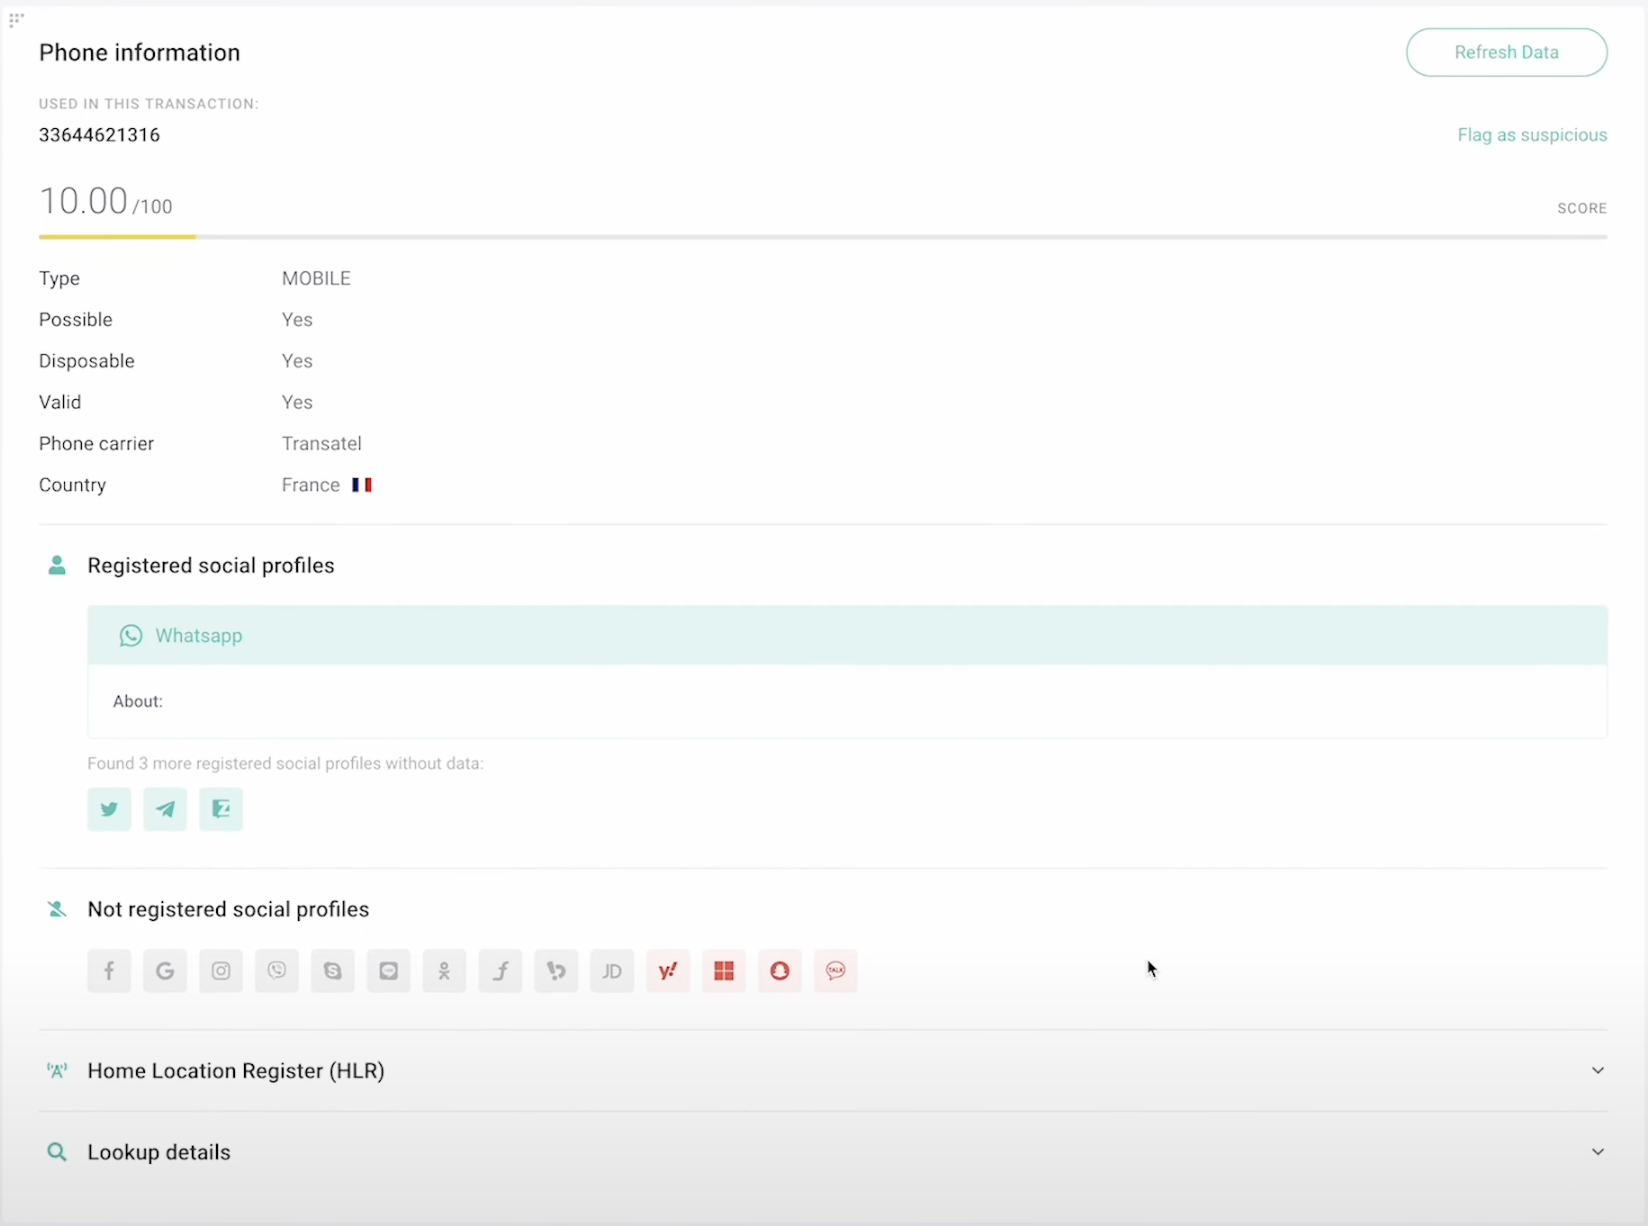Image resolution: width=1648 pixels, height=1226 pixels.
Task: Open the Whatsapp profile header row
Action: coord(846,636)
